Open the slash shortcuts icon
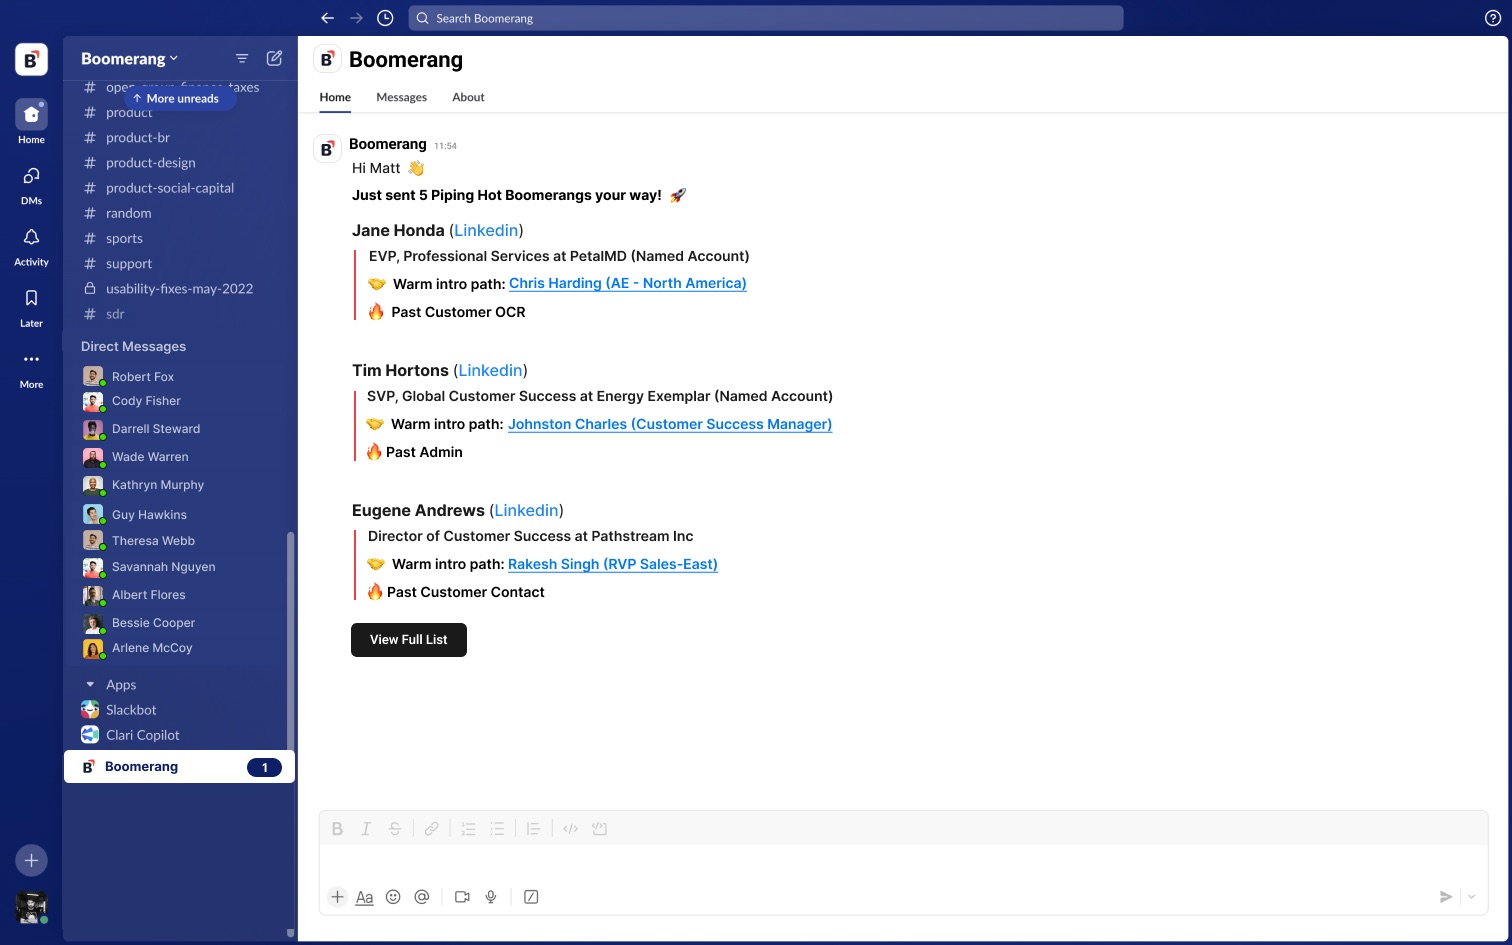 531,897
